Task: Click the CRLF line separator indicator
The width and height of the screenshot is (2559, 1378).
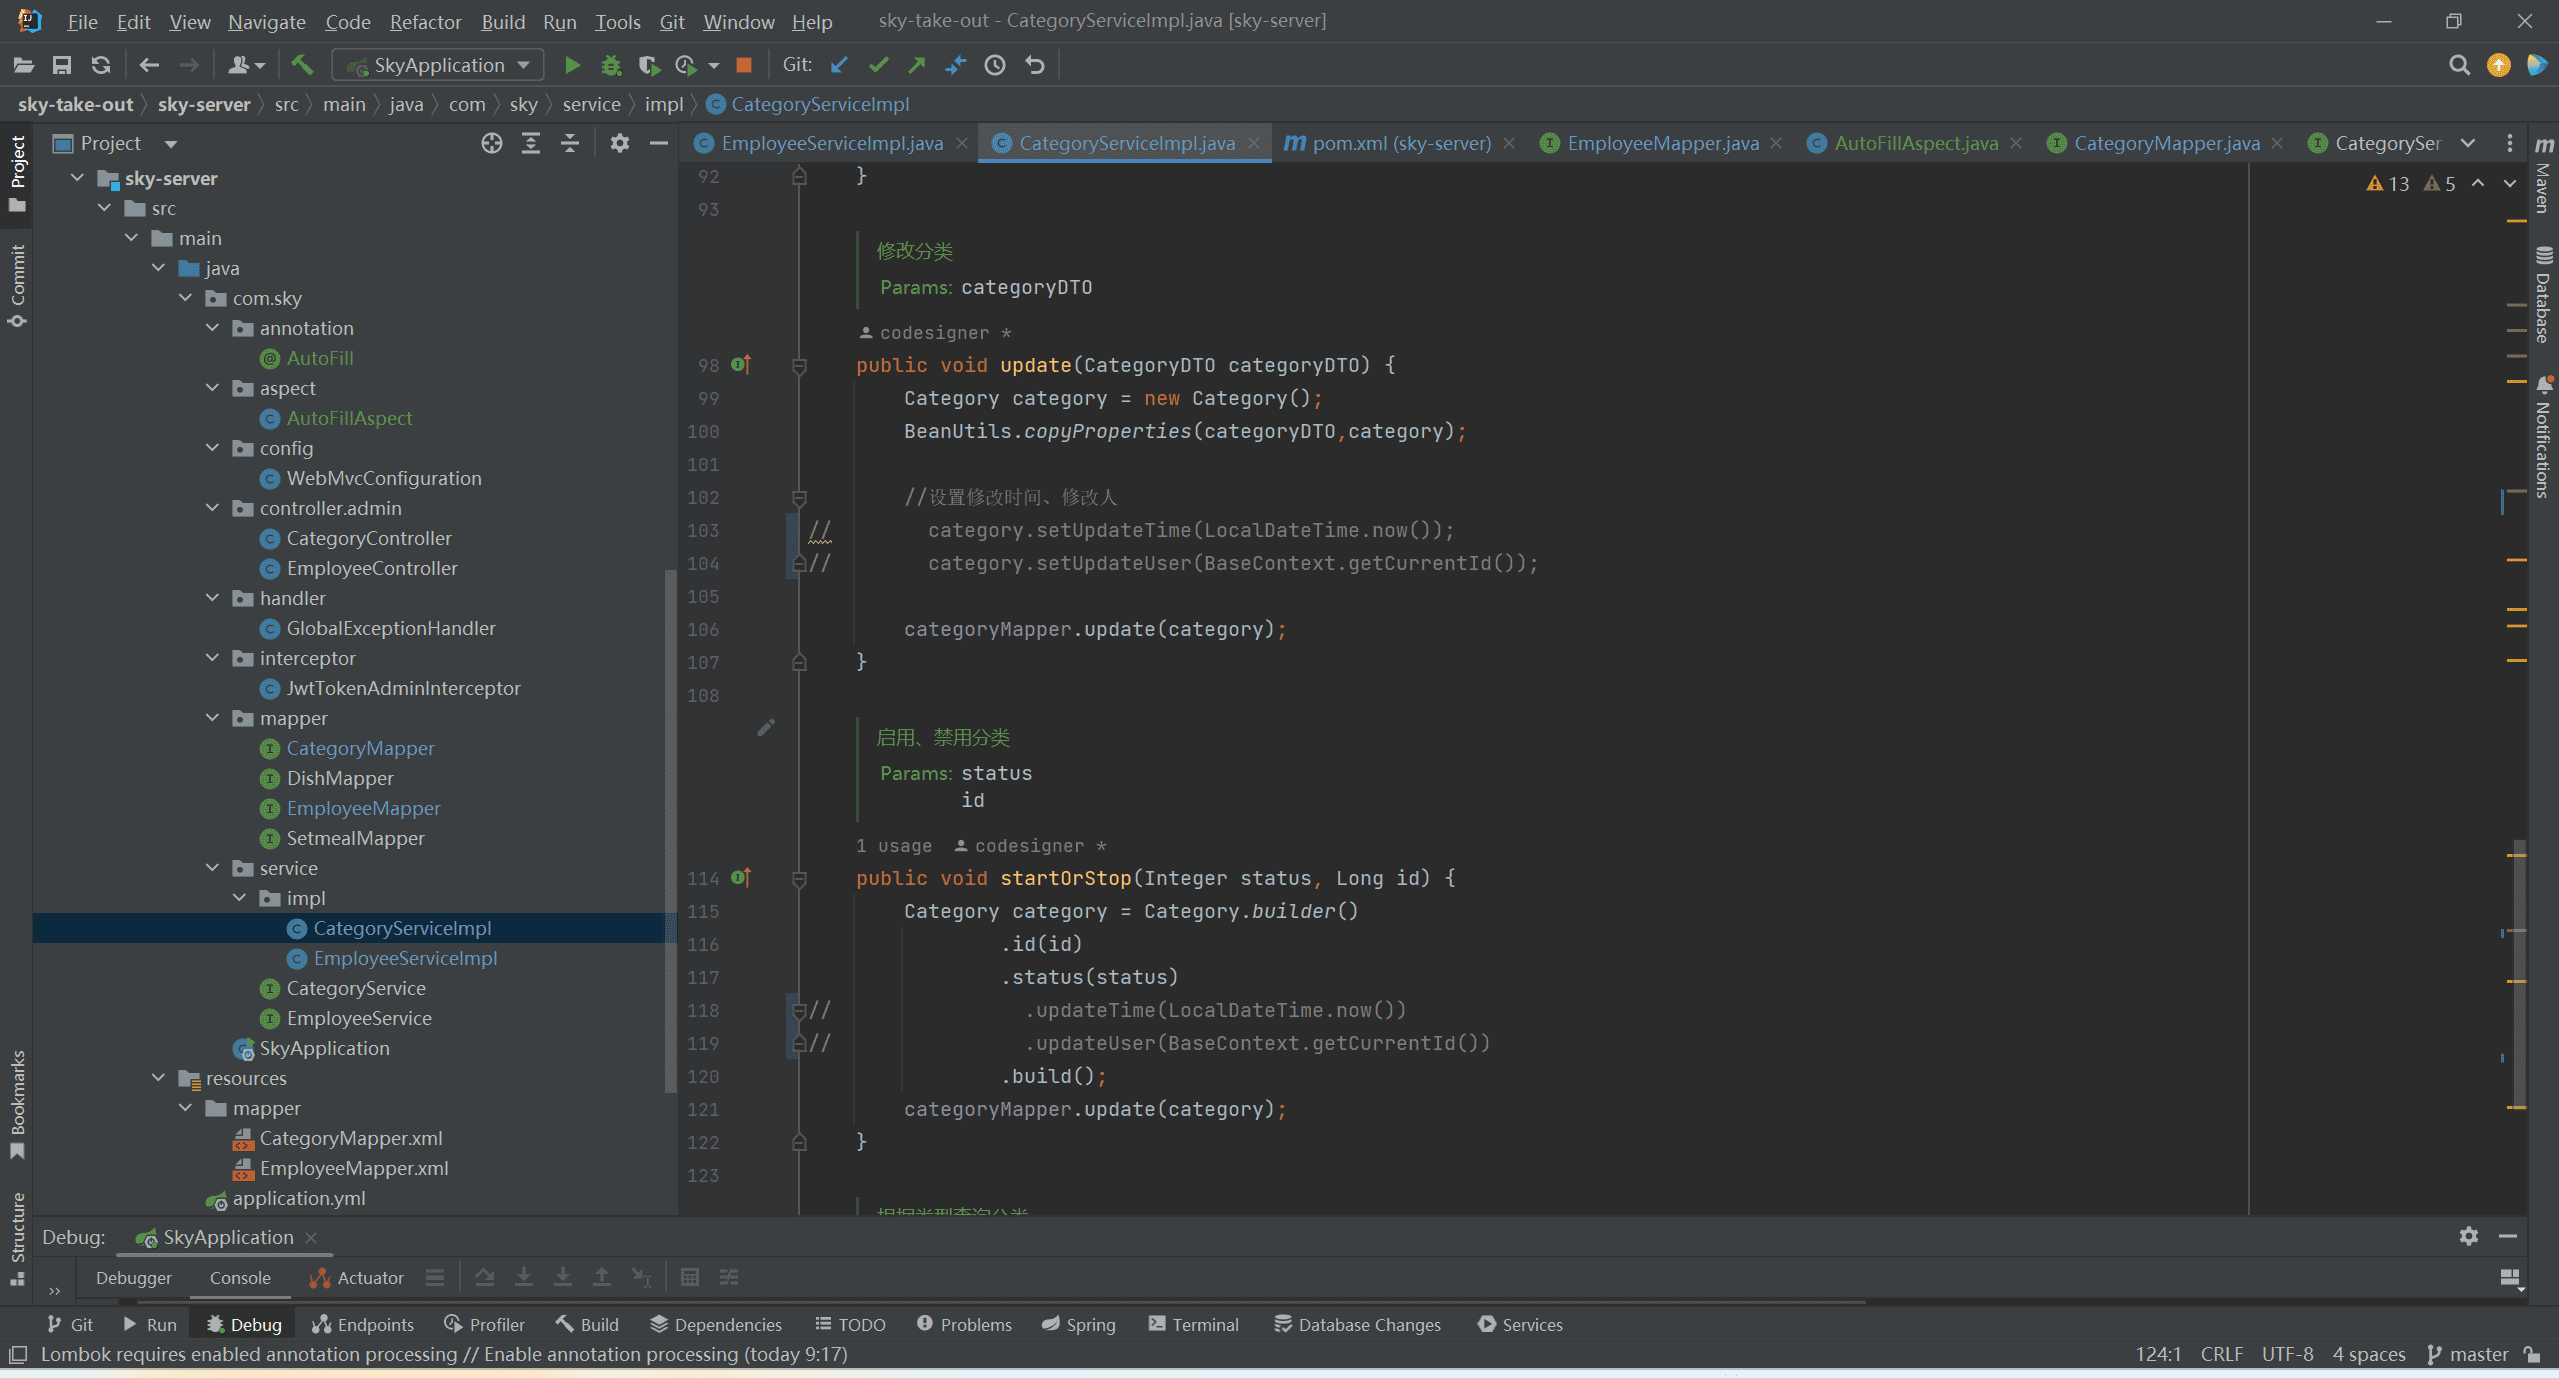Action: click(2221, 1354)
